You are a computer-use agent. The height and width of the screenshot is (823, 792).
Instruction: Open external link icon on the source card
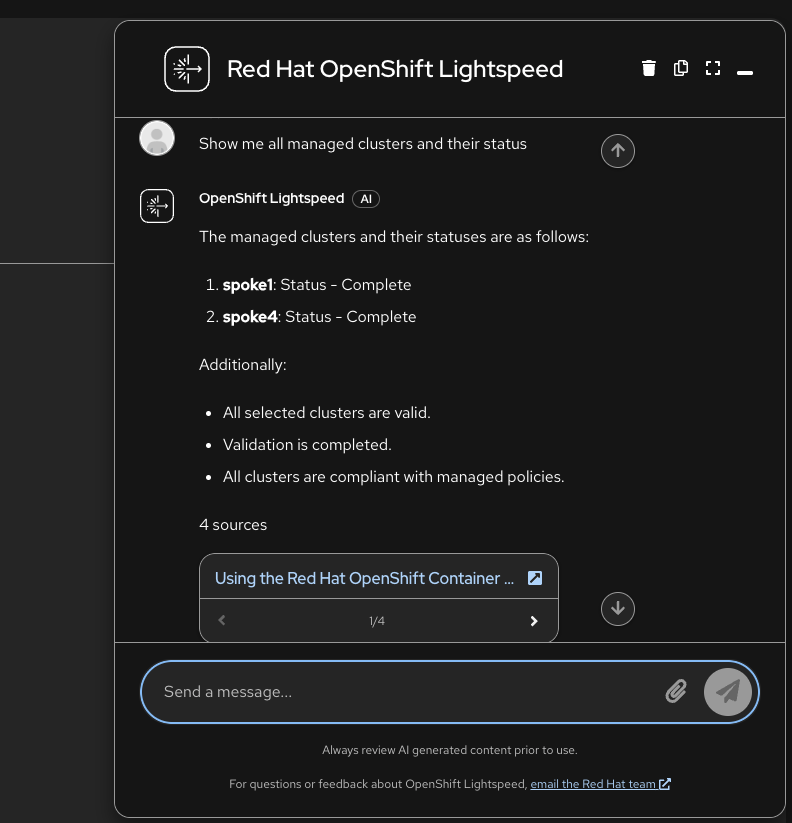pyautogui.click(x=535, y=578)
